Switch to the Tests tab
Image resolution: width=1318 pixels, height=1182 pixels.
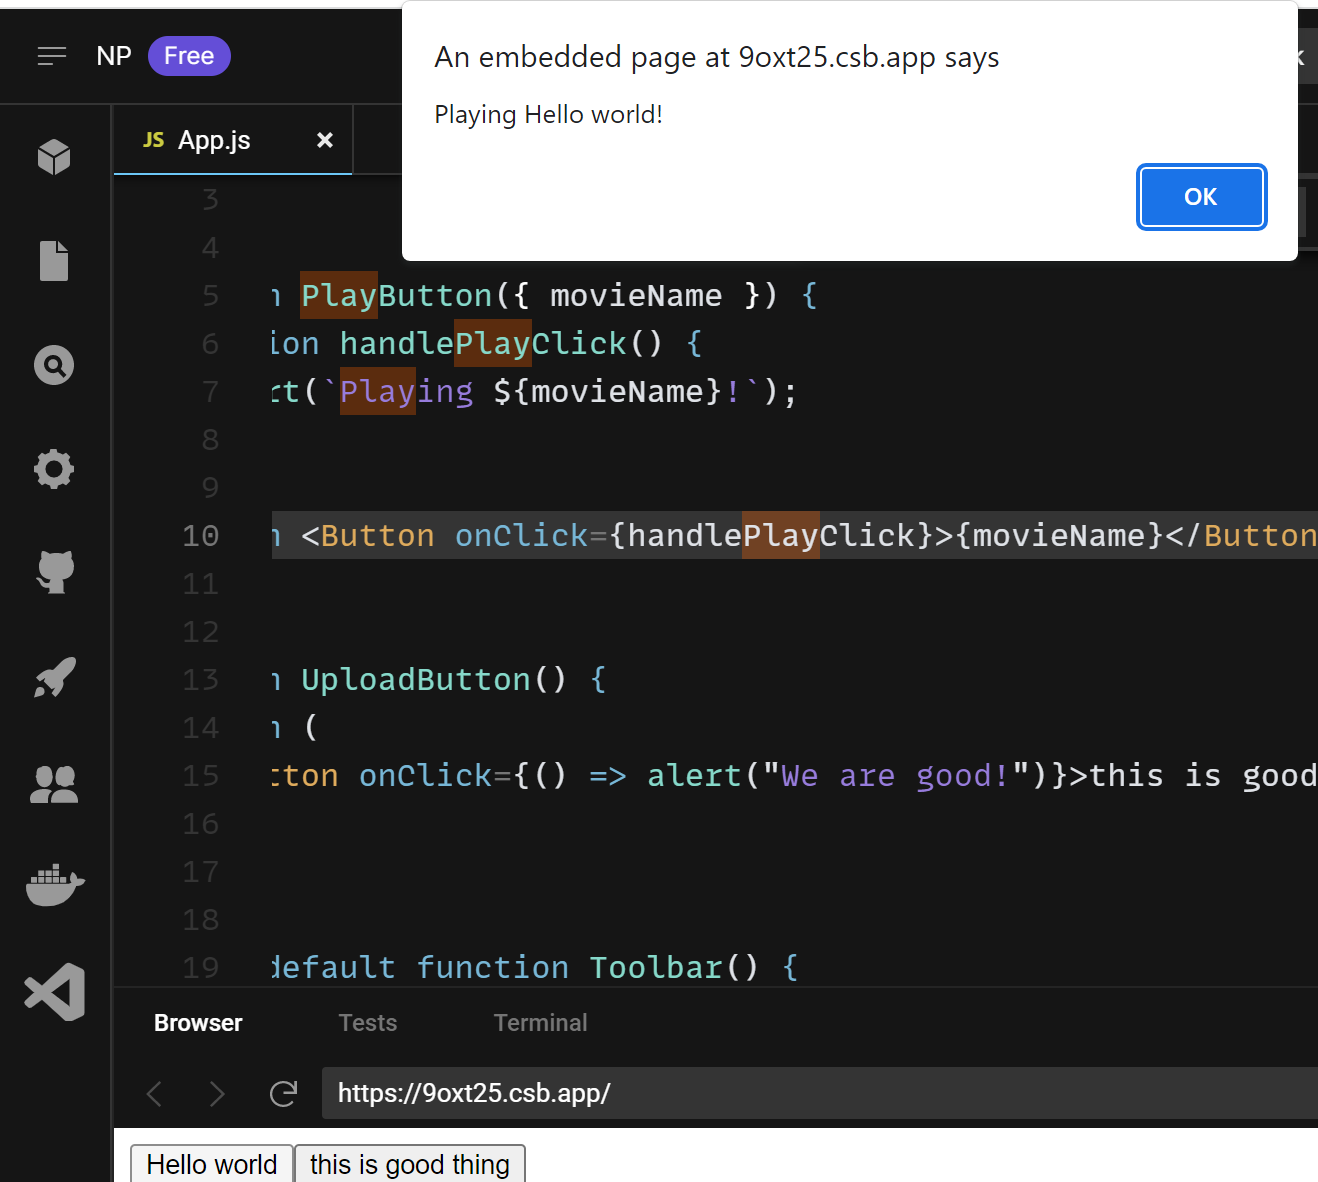tap(368, 1023)
